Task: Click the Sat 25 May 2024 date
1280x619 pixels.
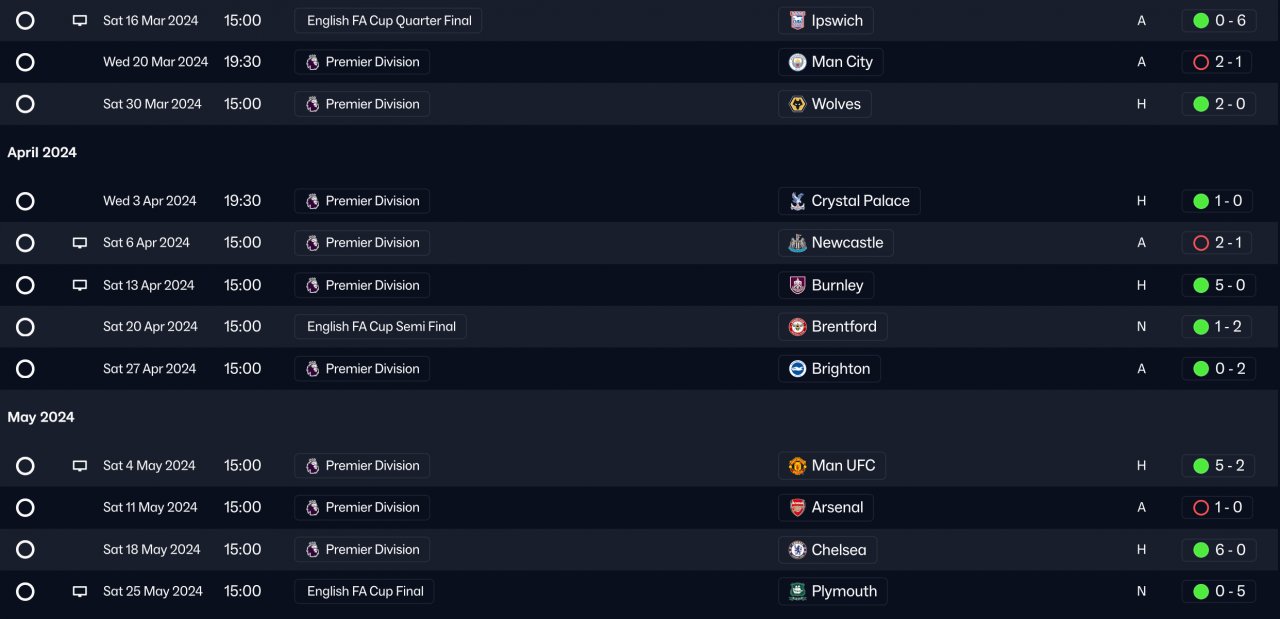Action: tap(152, 591)
